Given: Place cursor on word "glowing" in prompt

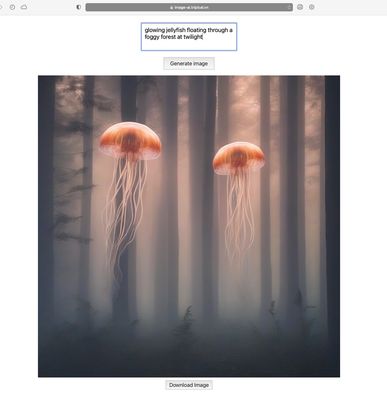Looking at the screenshot, I should [x=155, y=30].
